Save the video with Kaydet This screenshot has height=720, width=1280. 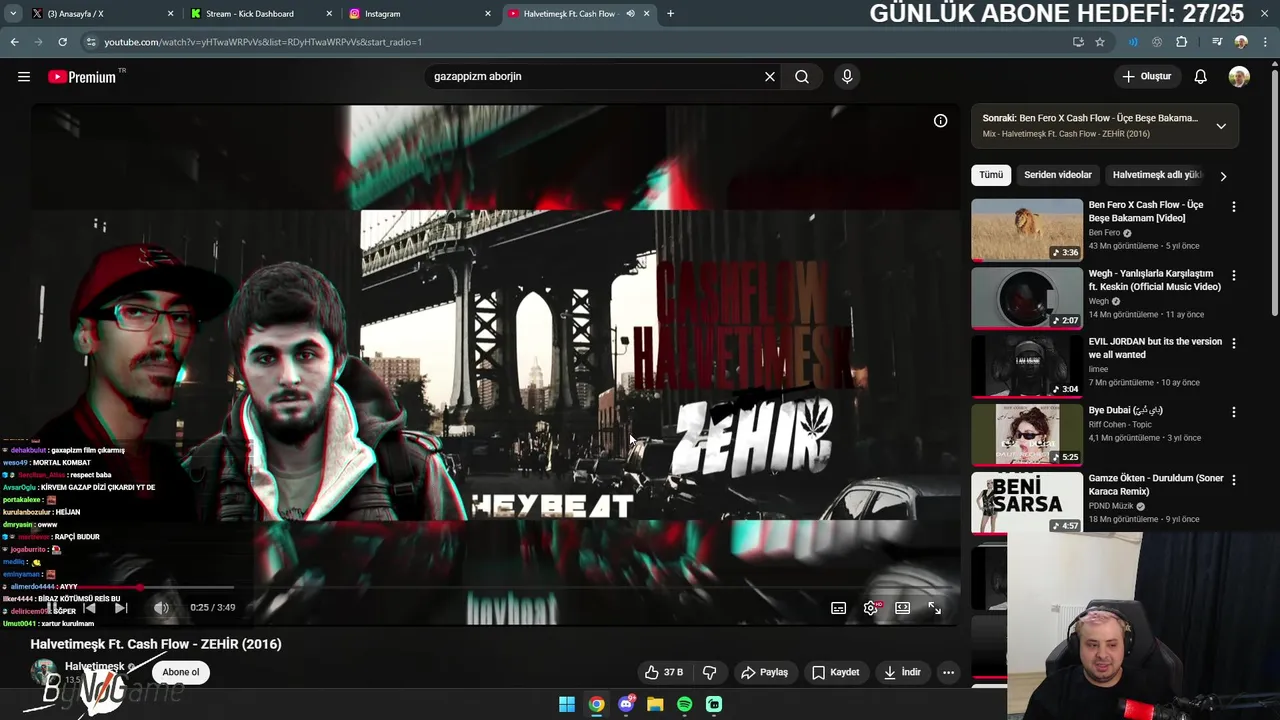tap(835, 672)
